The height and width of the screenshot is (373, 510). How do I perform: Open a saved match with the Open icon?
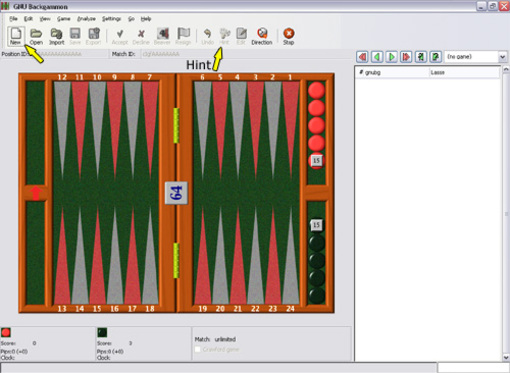tap(36, 36)
